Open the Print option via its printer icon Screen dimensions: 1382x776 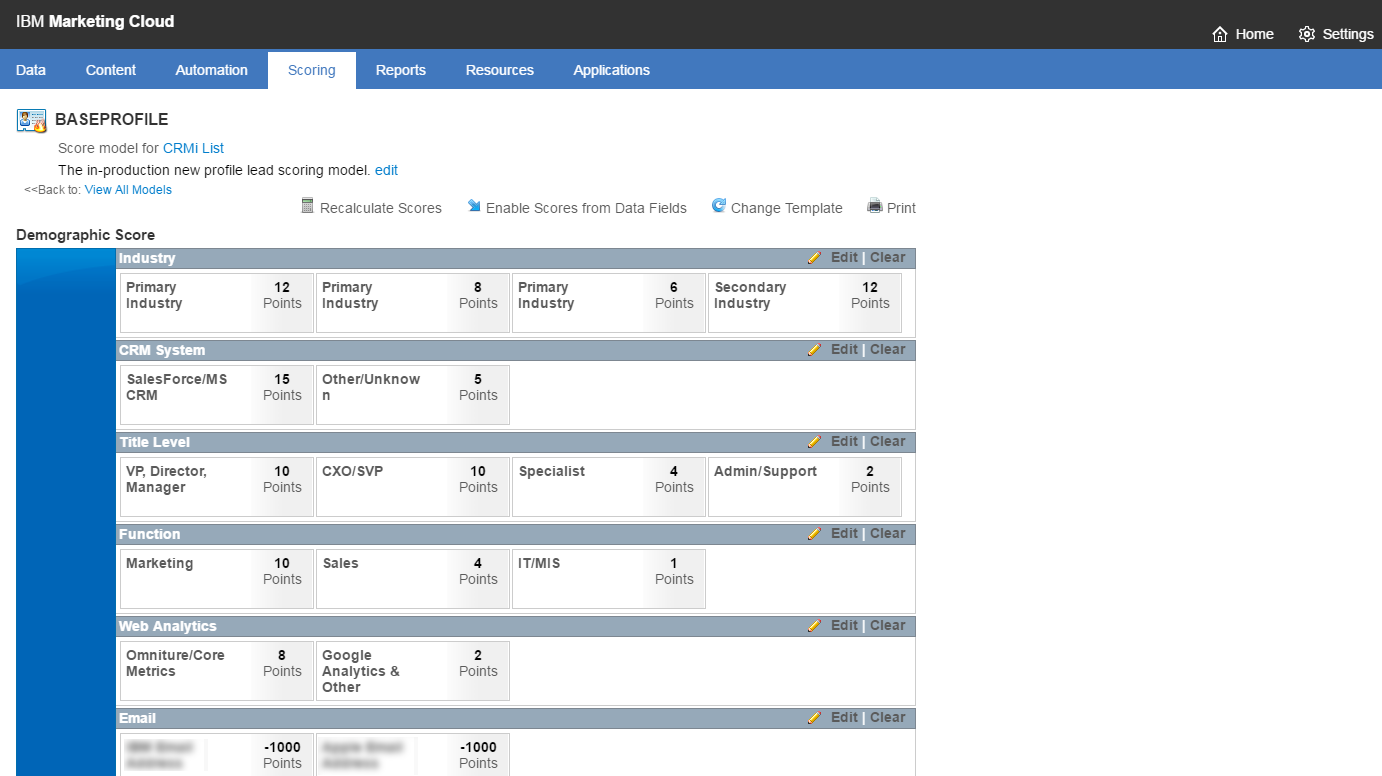[x=874, y=206]
